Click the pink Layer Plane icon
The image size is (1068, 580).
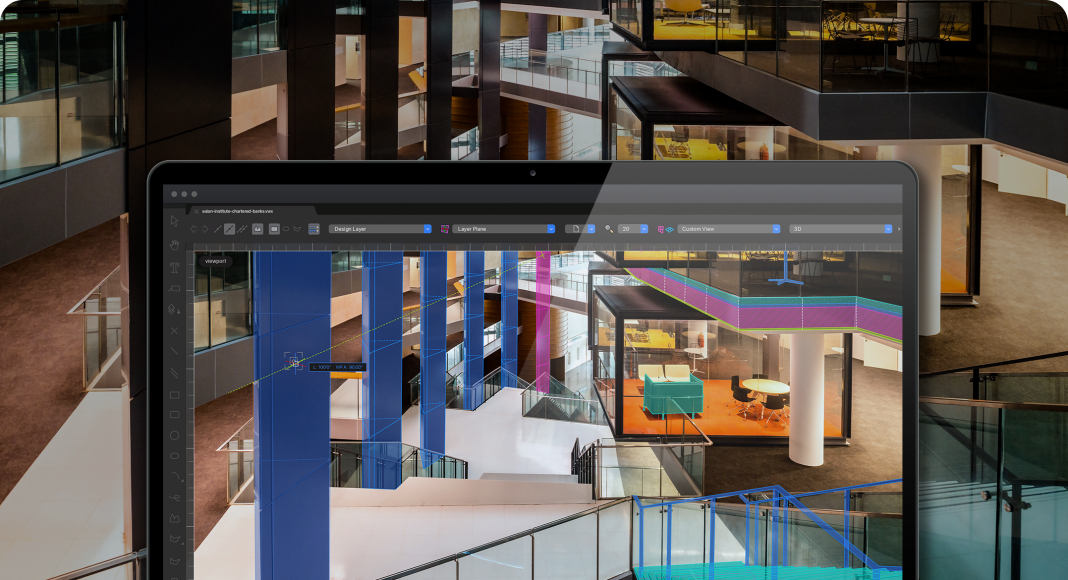[x=445, y=229]
